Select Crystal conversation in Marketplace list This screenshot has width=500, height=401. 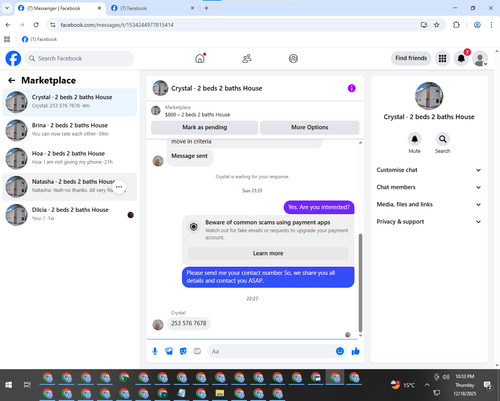point(70,102)
